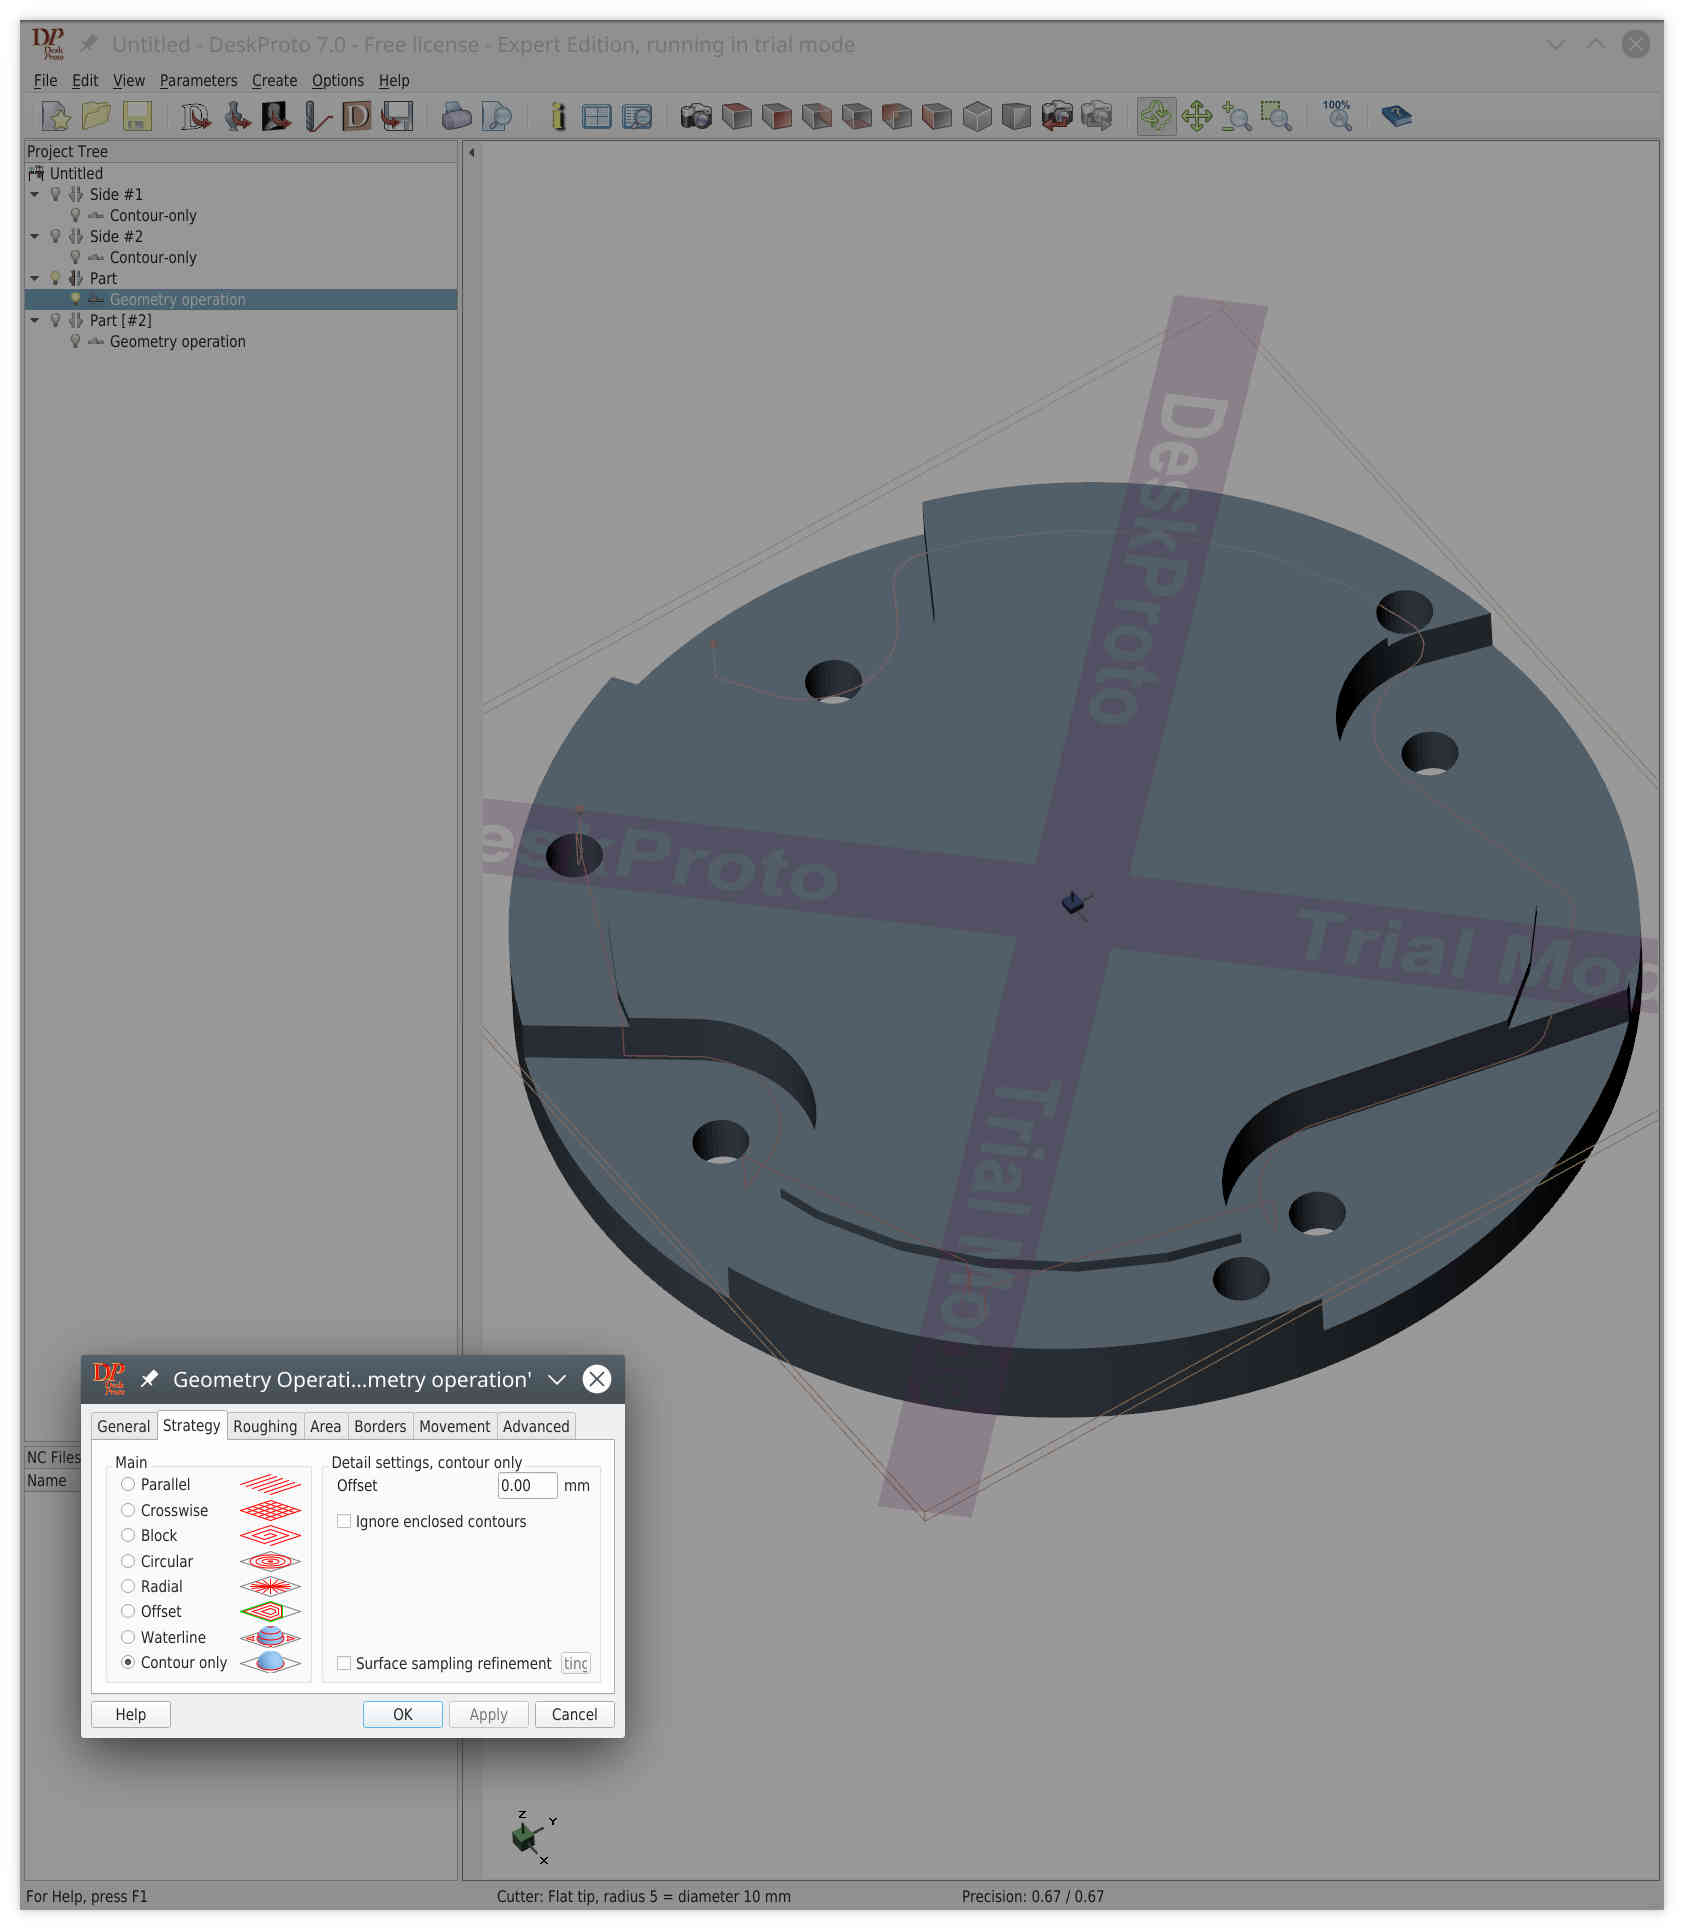
Task: Click the New project toolbar icon
Action: click(56, 116)
